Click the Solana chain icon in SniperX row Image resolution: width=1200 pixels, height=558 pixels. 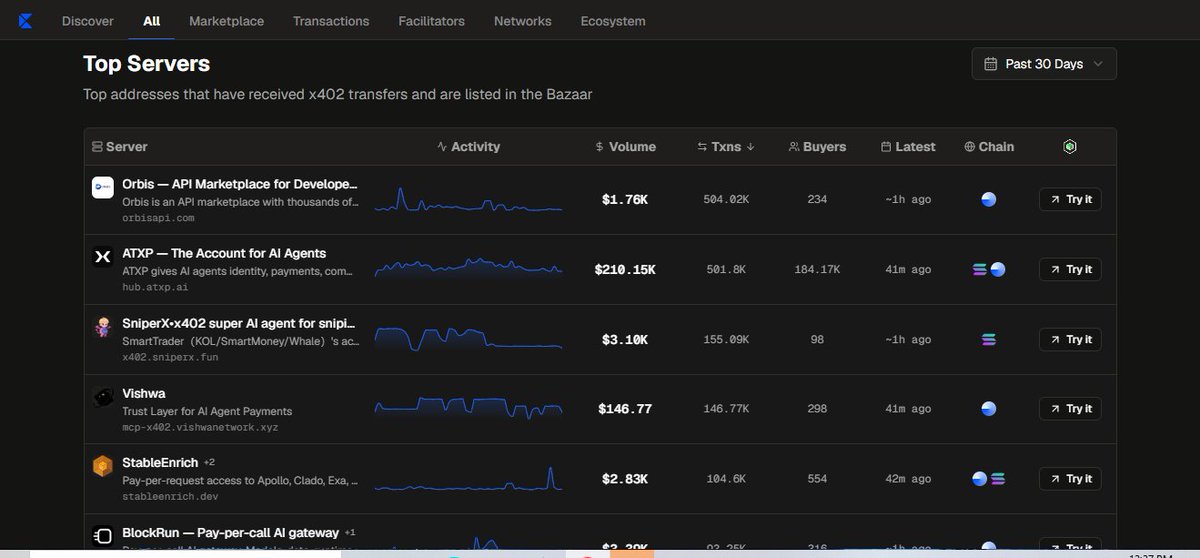(989, 340)
